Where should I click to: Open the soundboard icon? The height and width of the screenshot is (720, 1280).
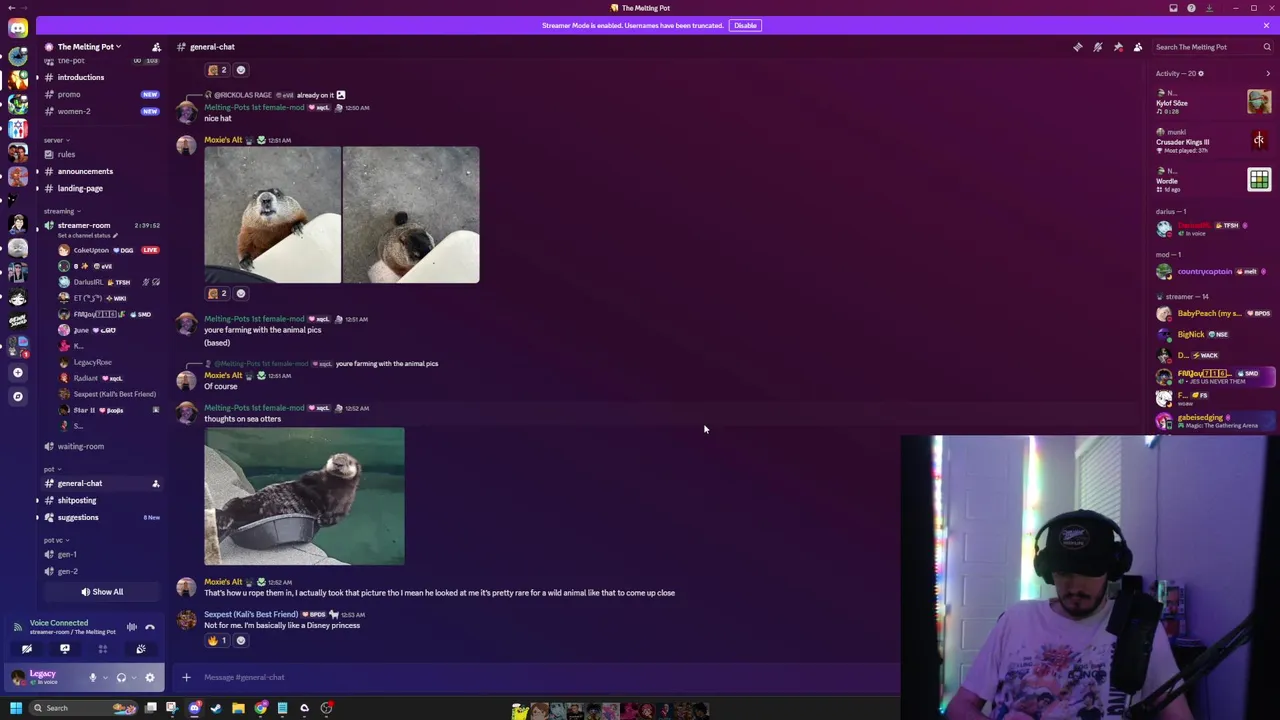(141, 649)
